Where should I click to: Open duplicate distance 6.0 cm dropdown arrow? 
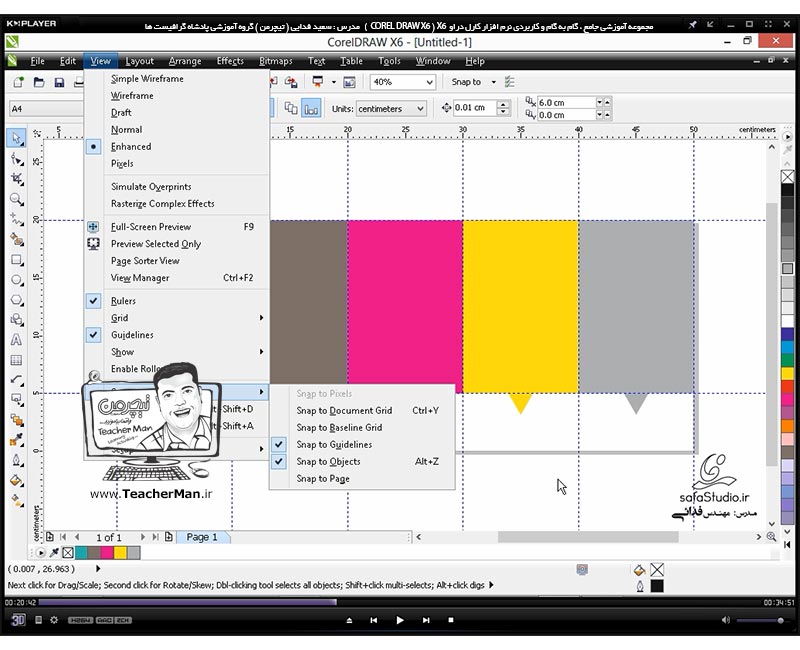(x=599, y=103)
